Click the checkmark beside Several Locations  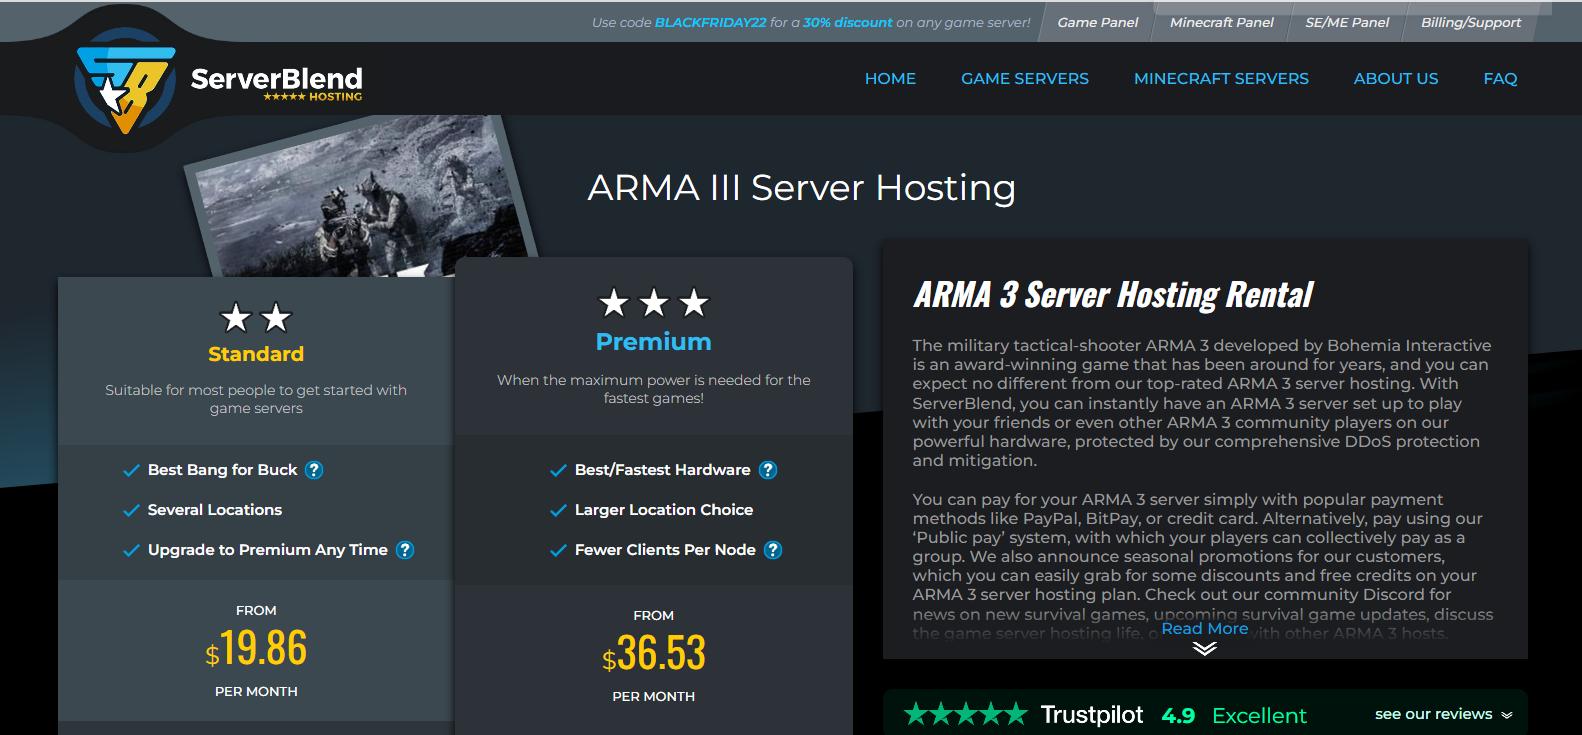point(131,510)
